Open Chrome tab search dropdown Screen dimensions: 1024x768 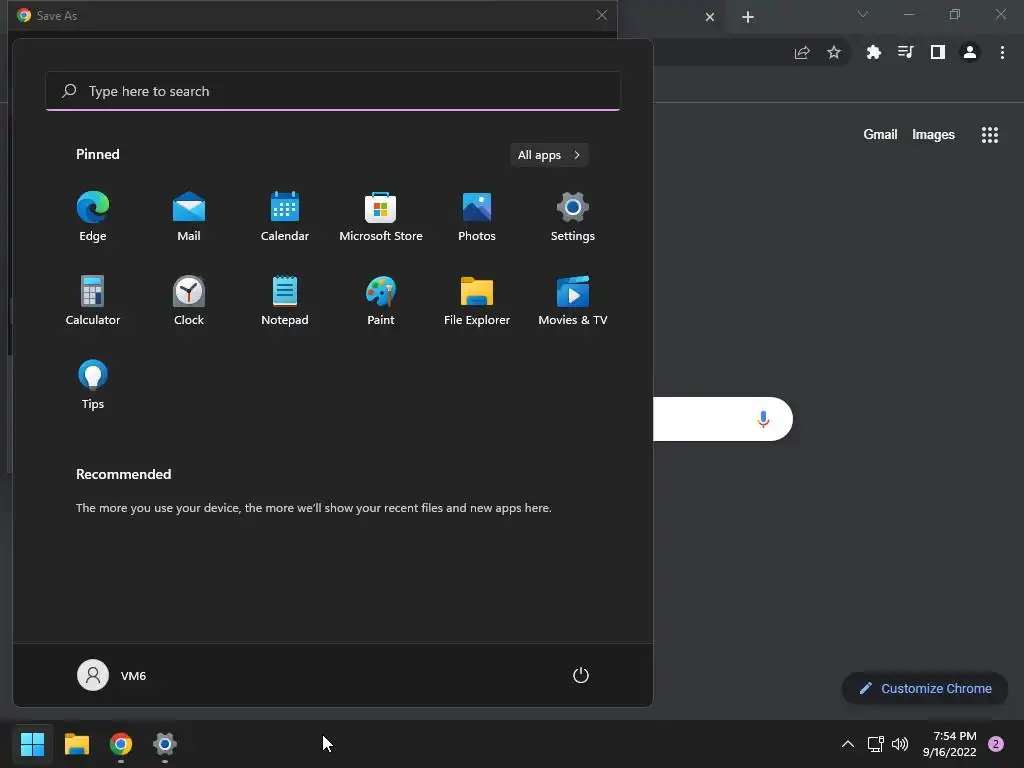pyautogui.click(x=863, y=14)
